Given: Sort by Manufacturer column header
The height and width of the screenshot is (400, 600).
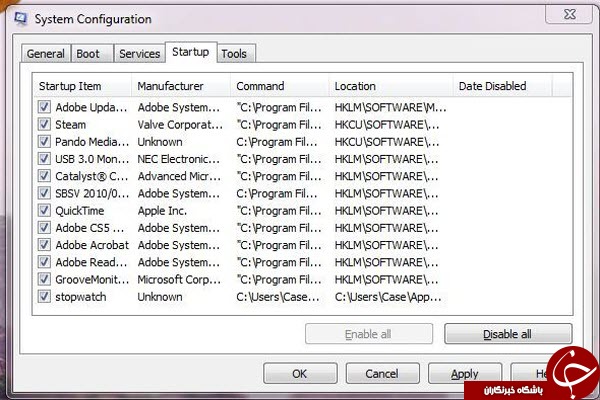Looking at the screenshot, I should tap(181, 86).
